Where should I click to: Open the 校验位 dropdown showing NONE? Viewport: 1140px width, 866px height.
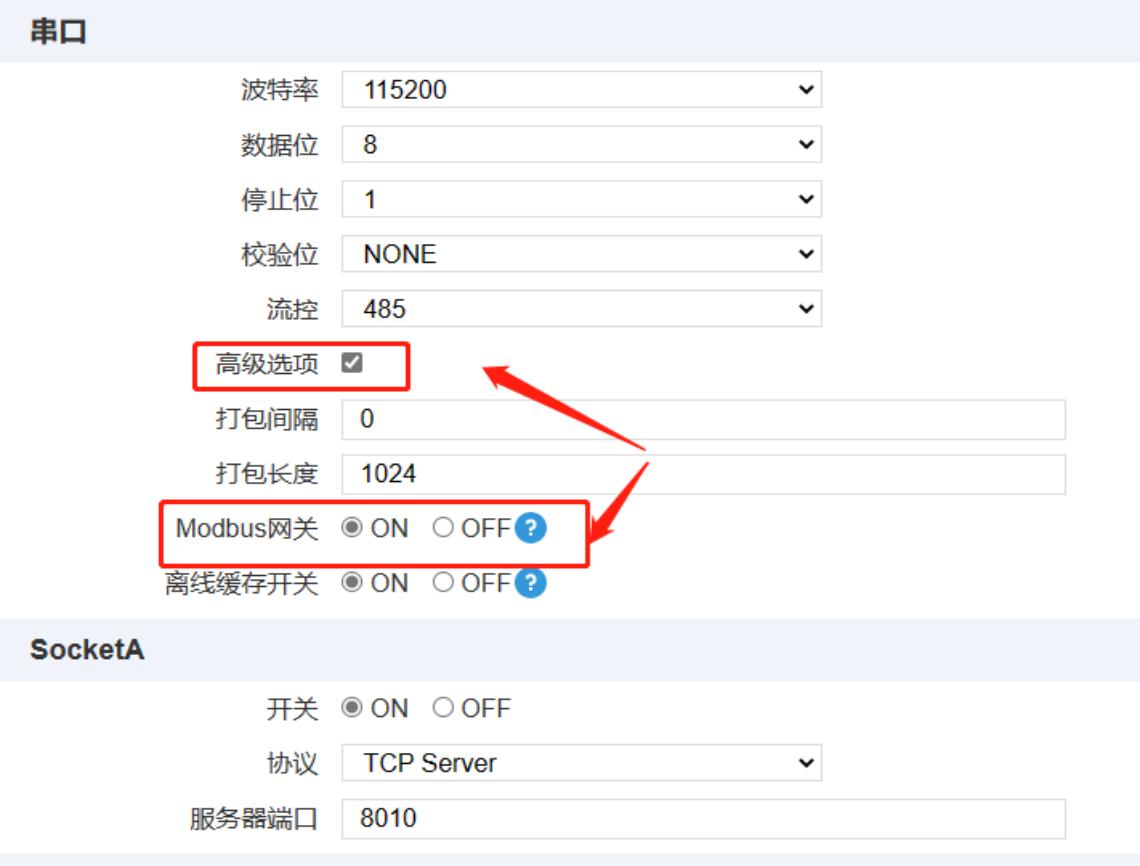click(581, 255)
